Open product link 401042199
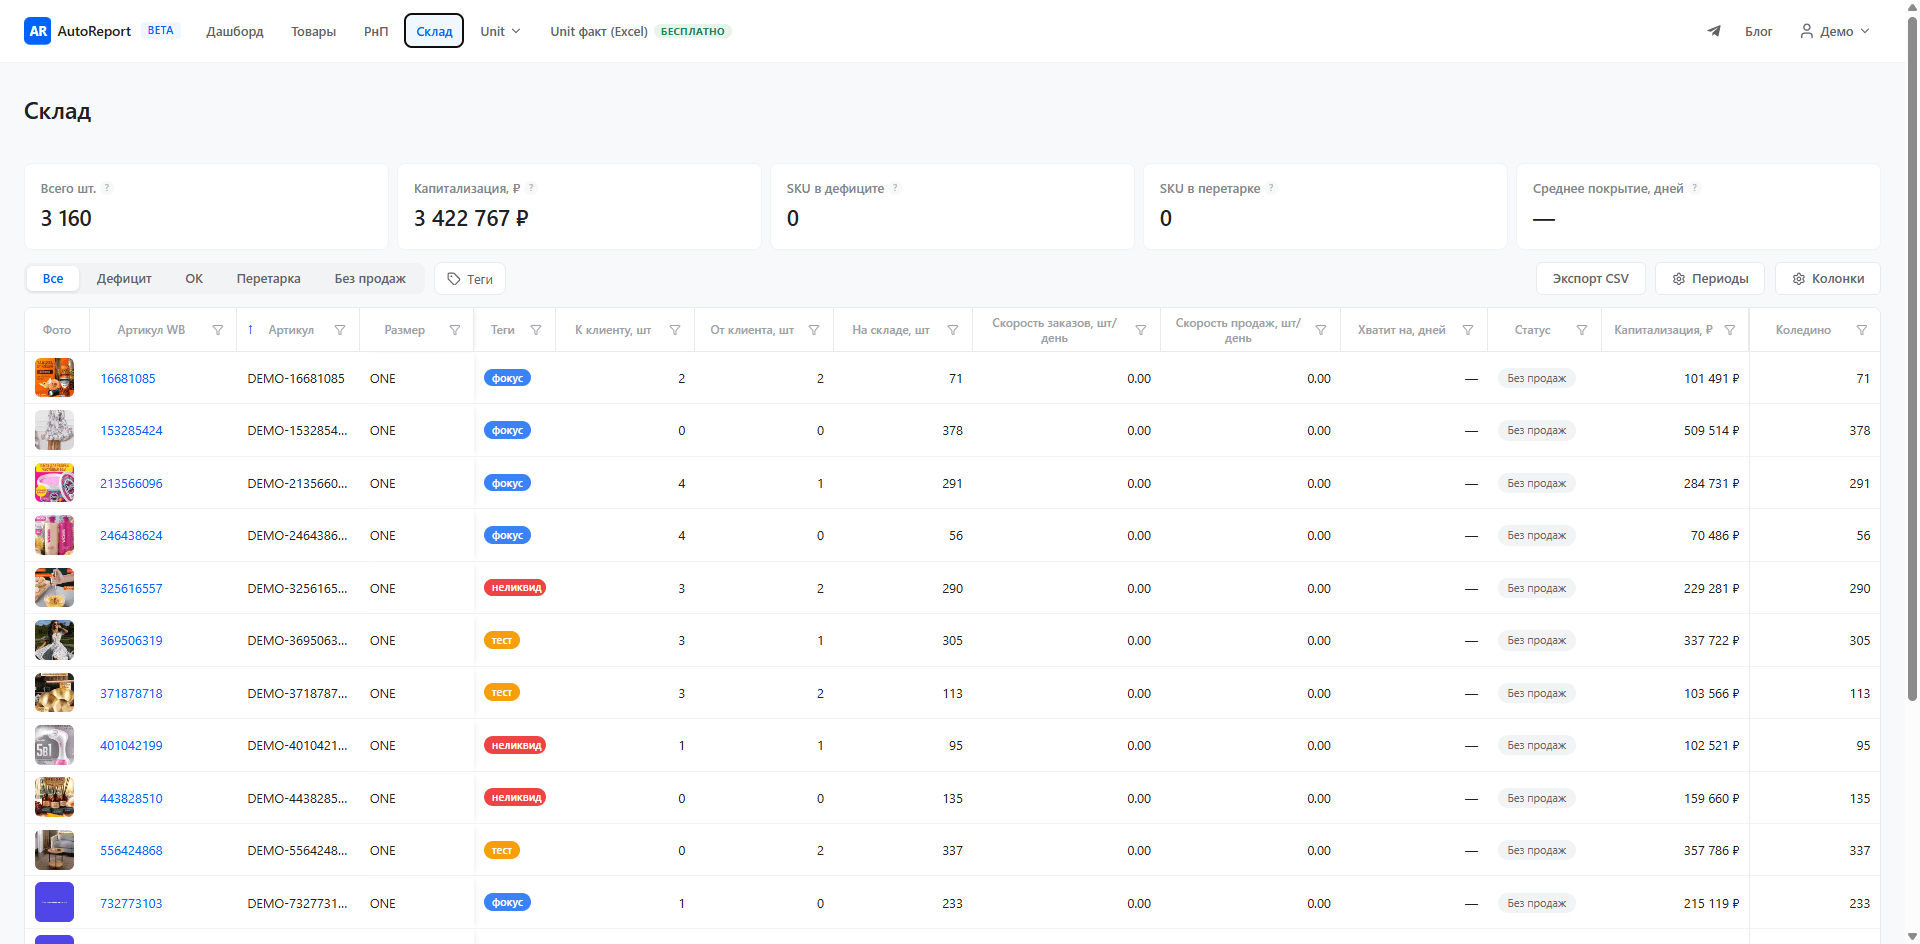 [131, 746]
